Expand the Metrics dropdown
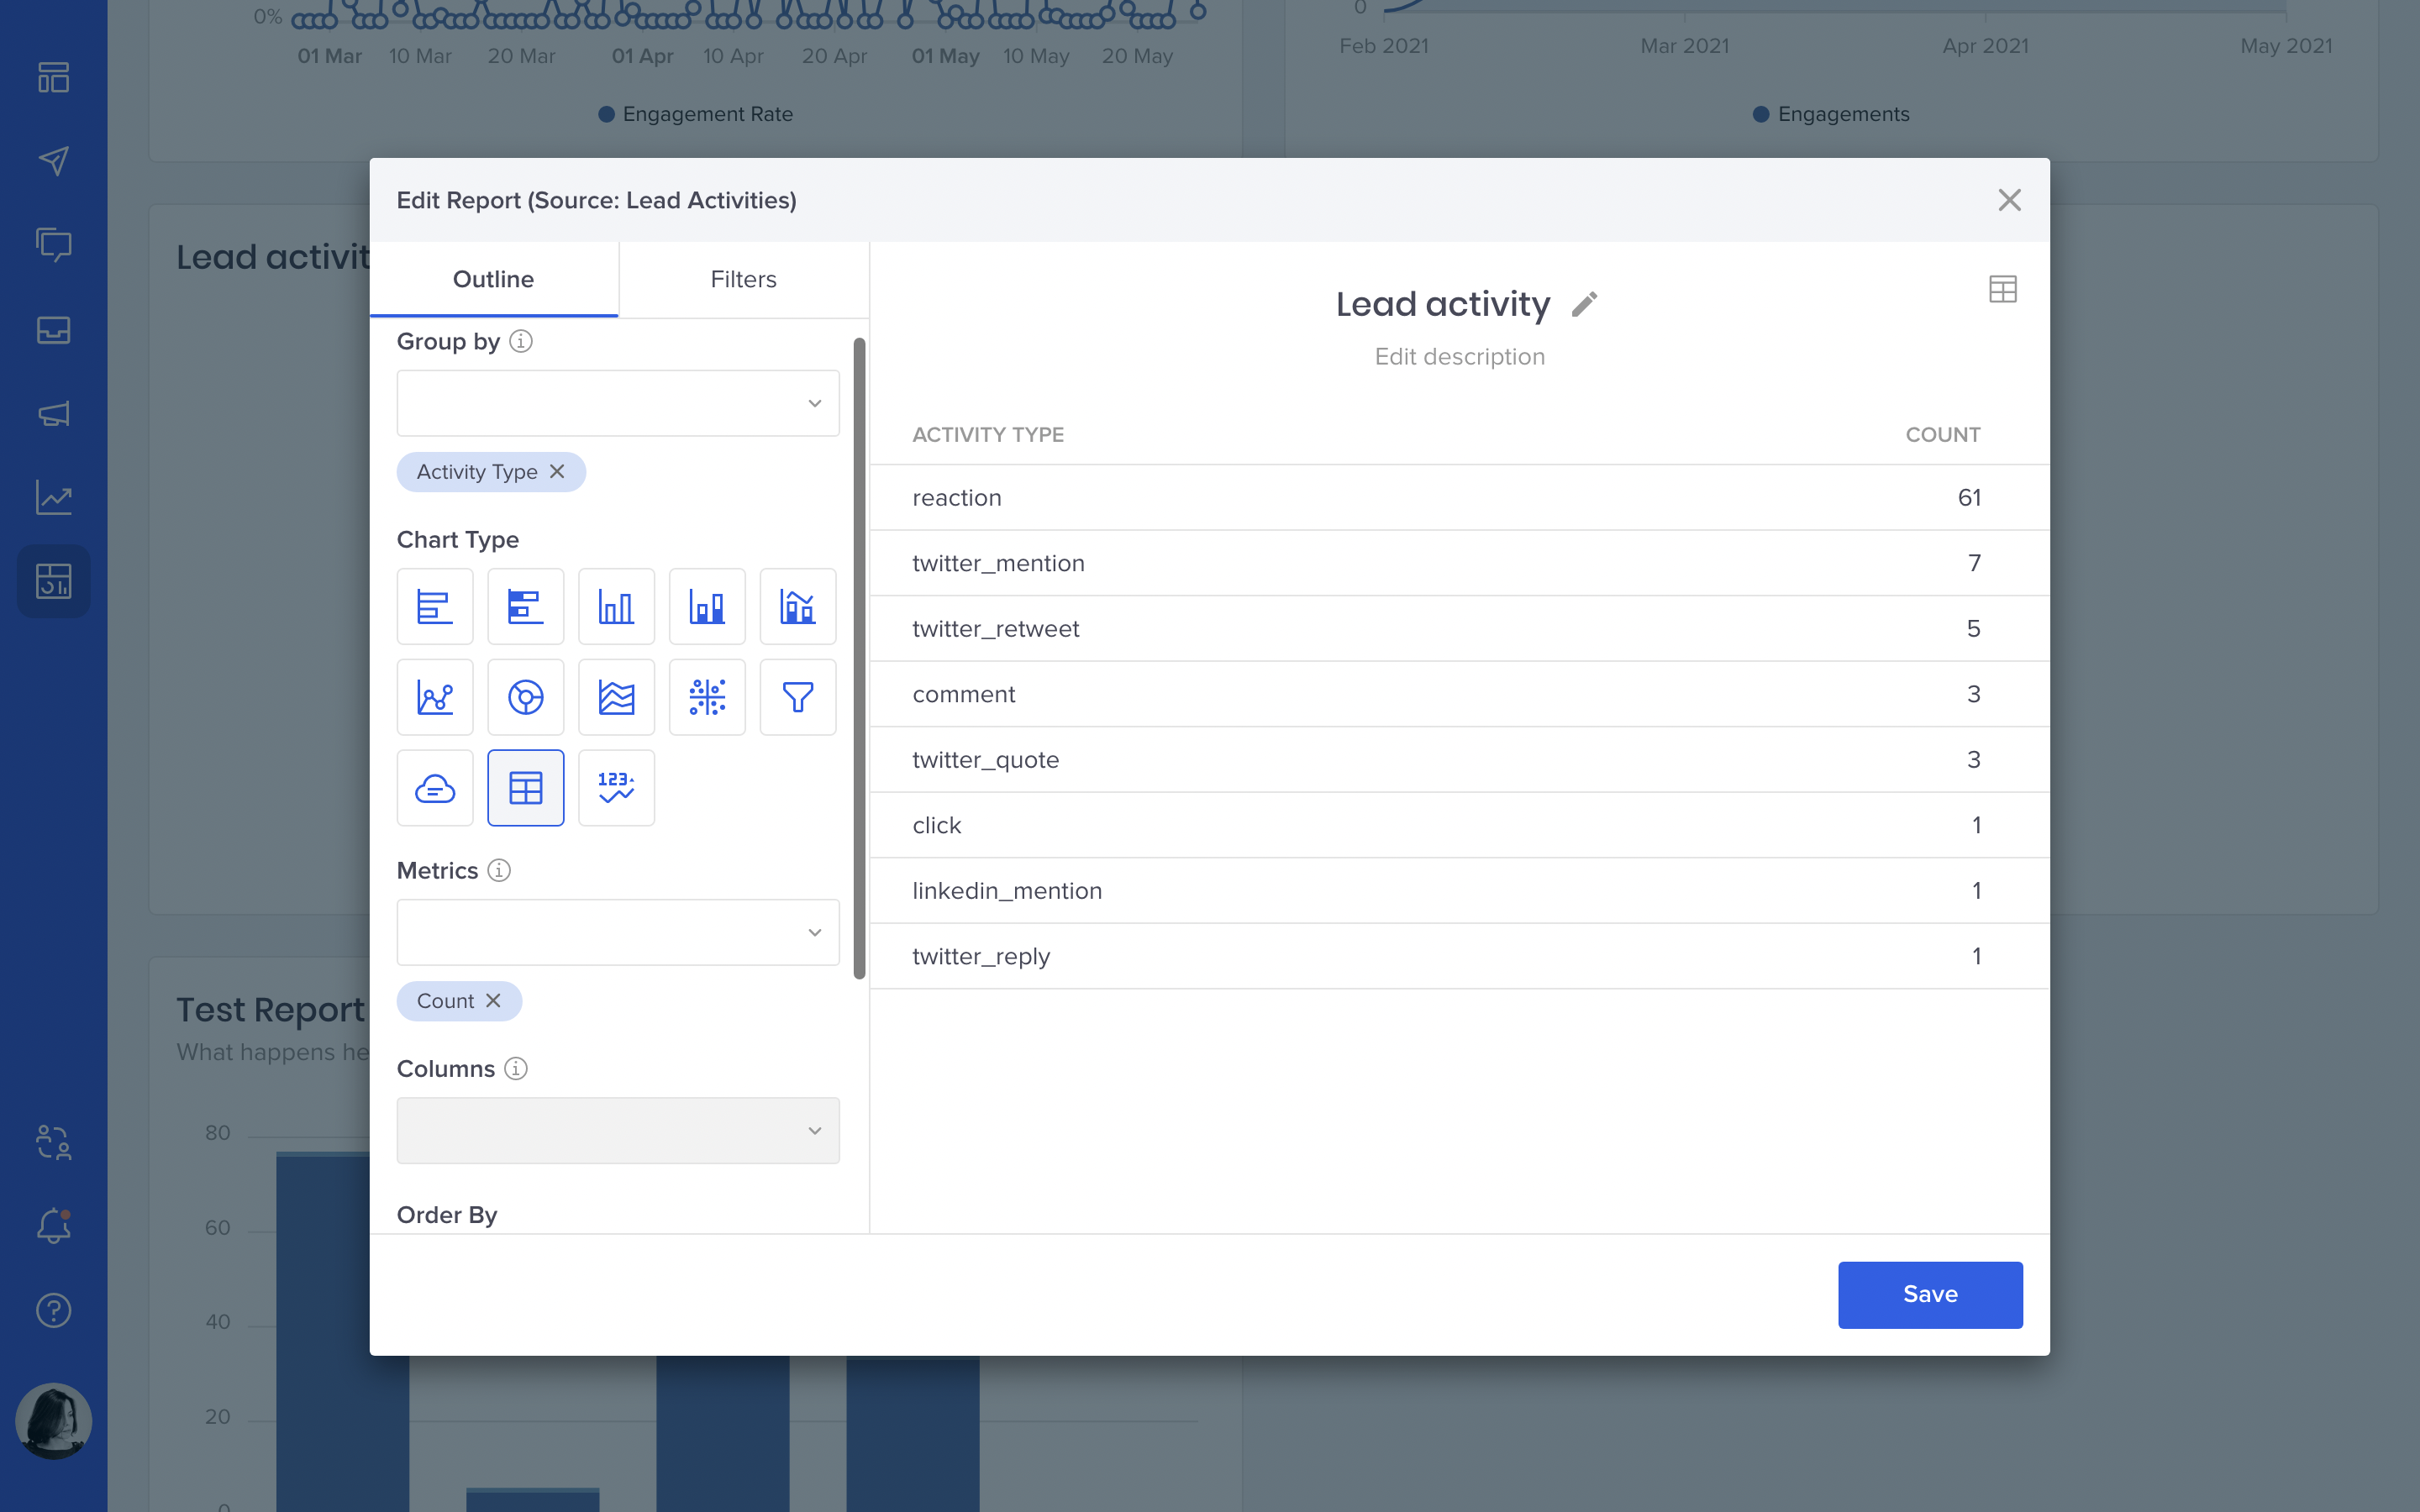 (x=617, y=932)
